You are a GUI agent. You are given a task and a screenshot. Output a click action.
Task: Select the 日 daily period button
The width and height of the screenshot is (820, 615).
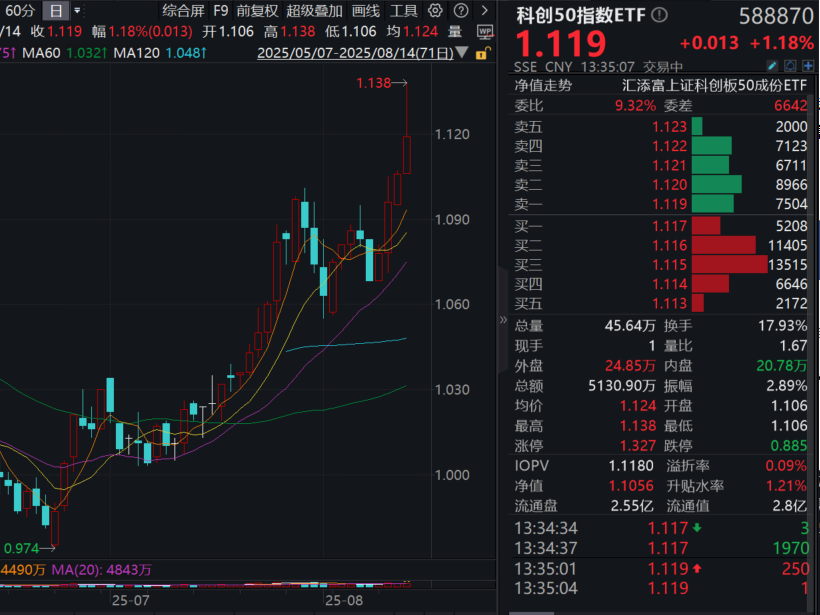click(55, 11)
